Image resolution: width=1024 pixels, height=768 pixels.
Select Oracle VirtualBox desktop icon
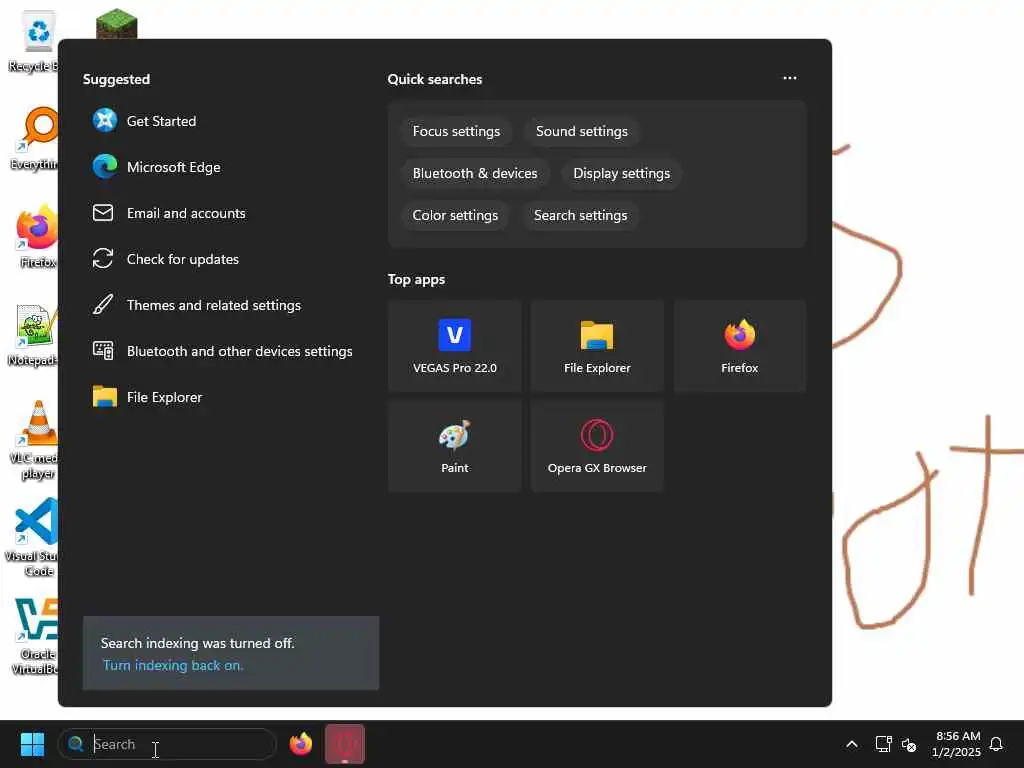34,636
